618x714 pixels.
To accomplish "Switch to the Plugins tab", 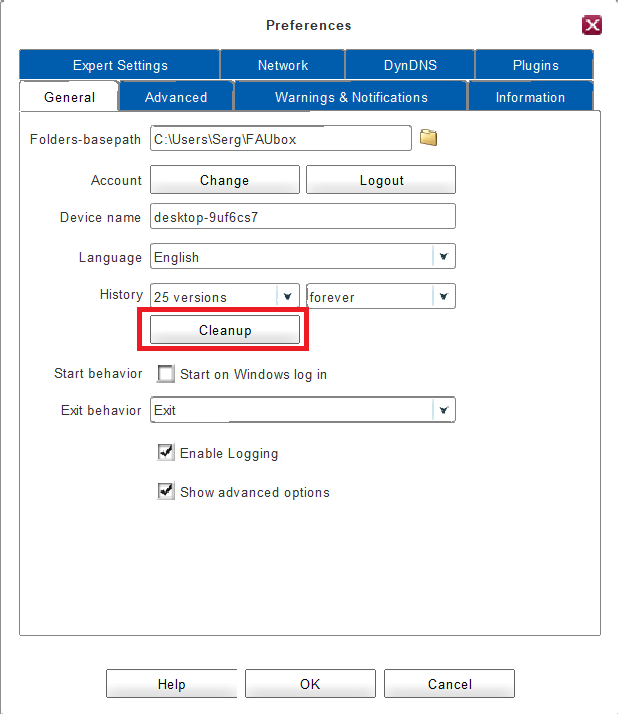I will click(535, 65).
